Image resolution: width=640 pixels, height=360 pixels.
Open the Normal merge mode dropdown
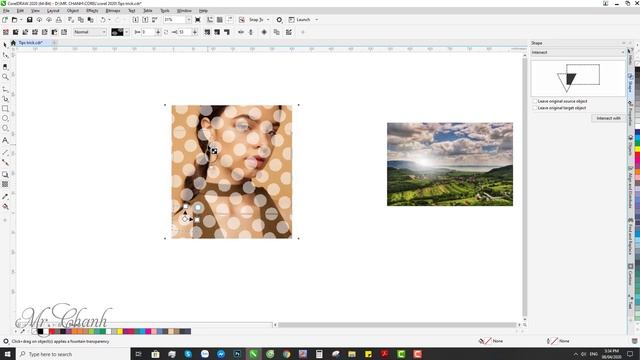(x=89, y=32)
